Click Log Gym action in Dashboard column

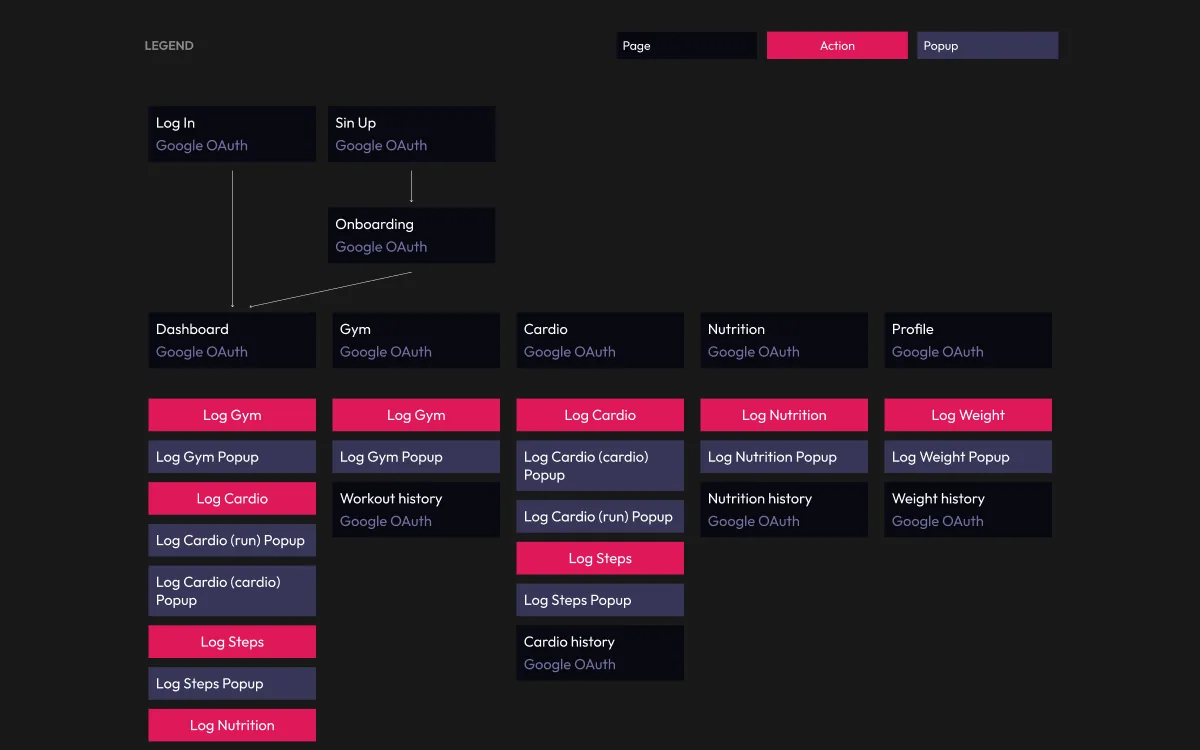click(232, 415)
